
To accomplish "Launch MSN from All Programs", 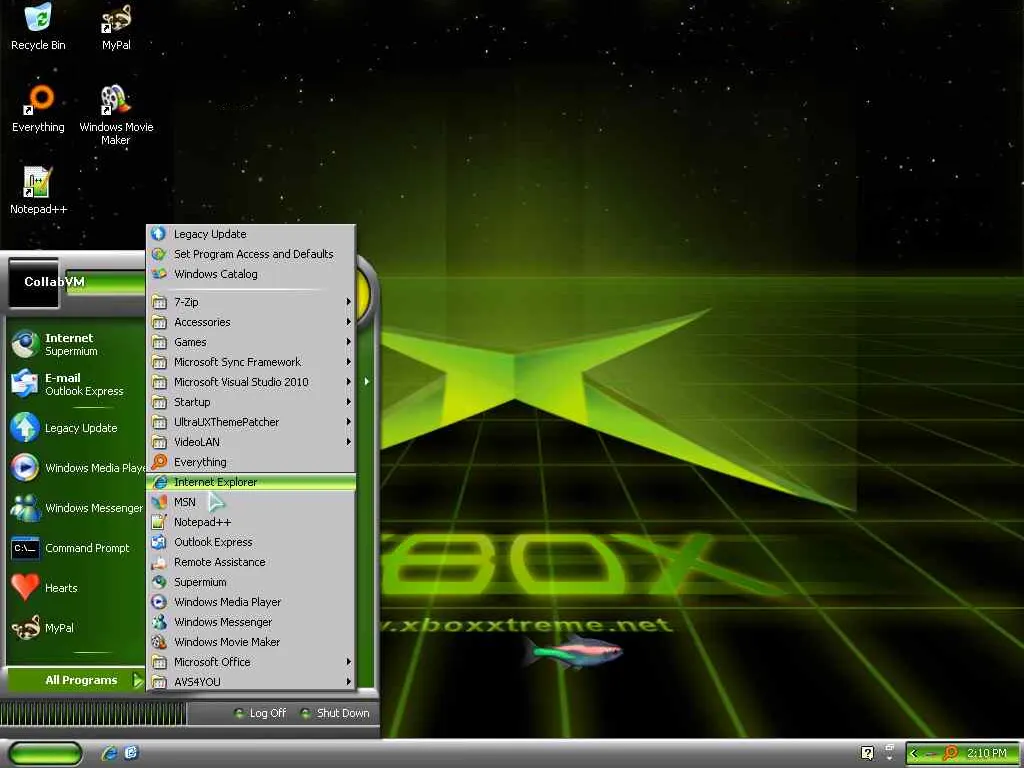I will (x=251, y=502).
